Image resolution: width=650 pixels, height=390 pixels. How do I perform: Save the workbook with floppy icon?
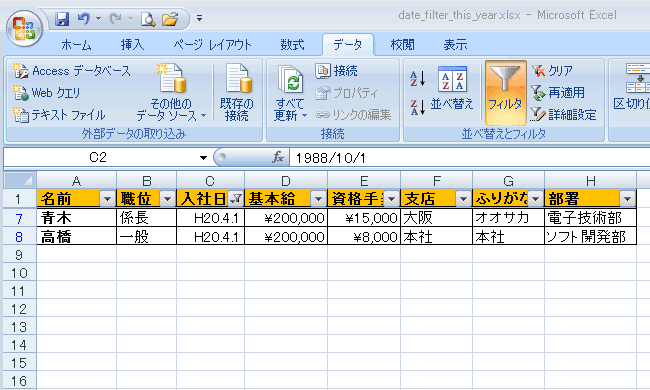tap(62, 19)
